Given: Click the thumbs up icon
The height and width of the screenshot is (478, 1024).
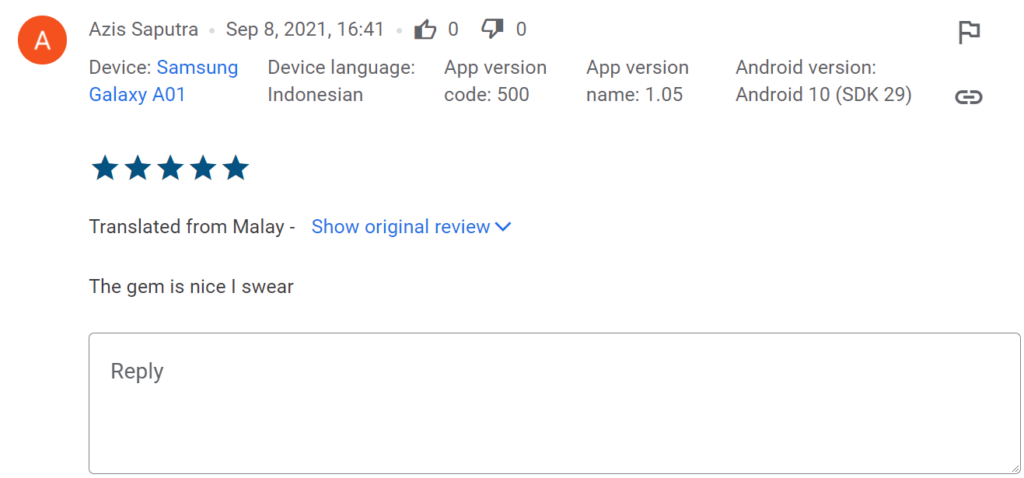Looking at the screenshot, I should 425,30.
